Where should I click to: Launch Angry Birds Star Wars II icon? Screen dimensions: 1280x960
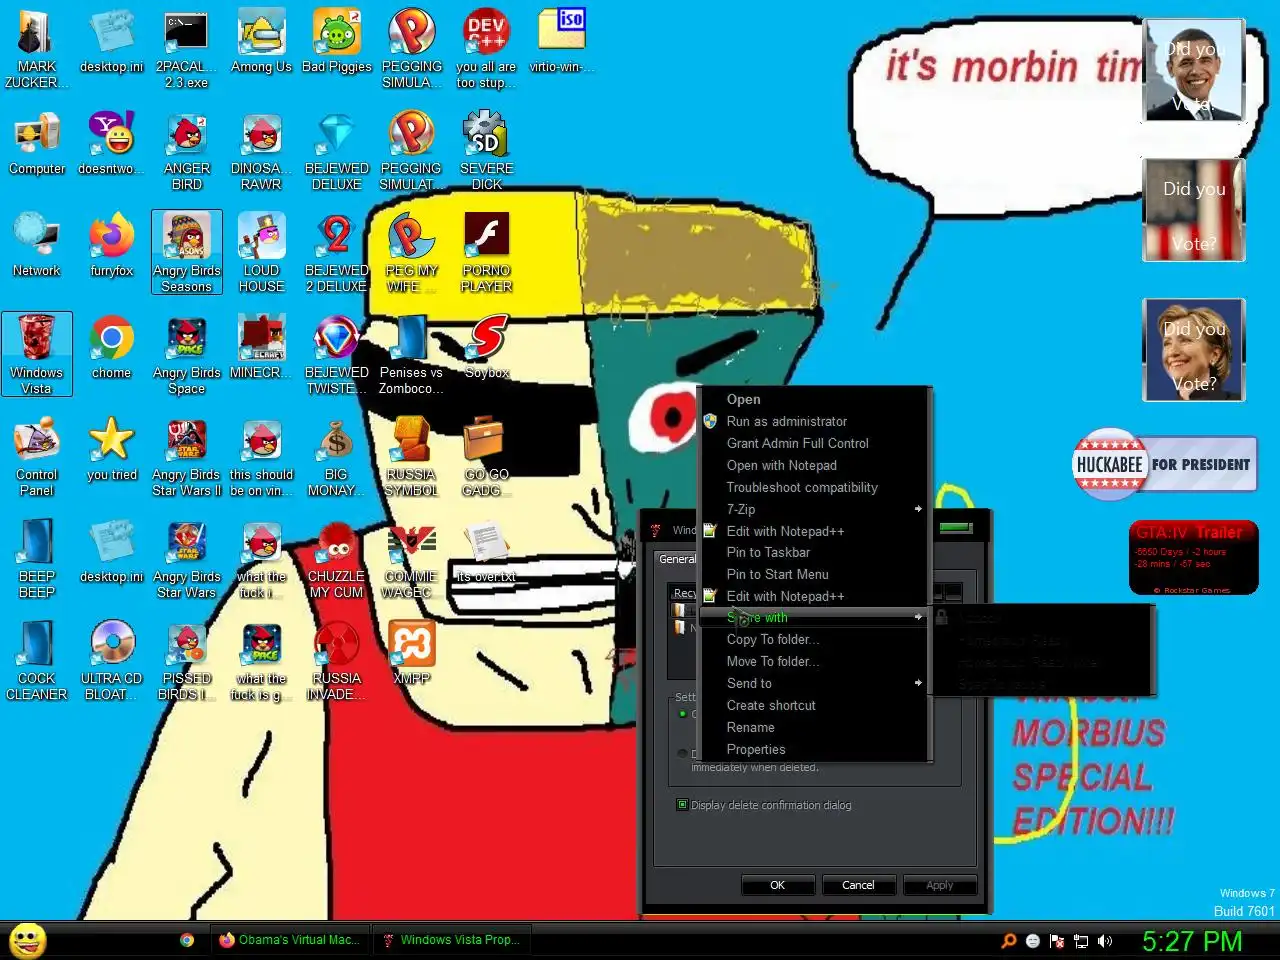(186, 457)
